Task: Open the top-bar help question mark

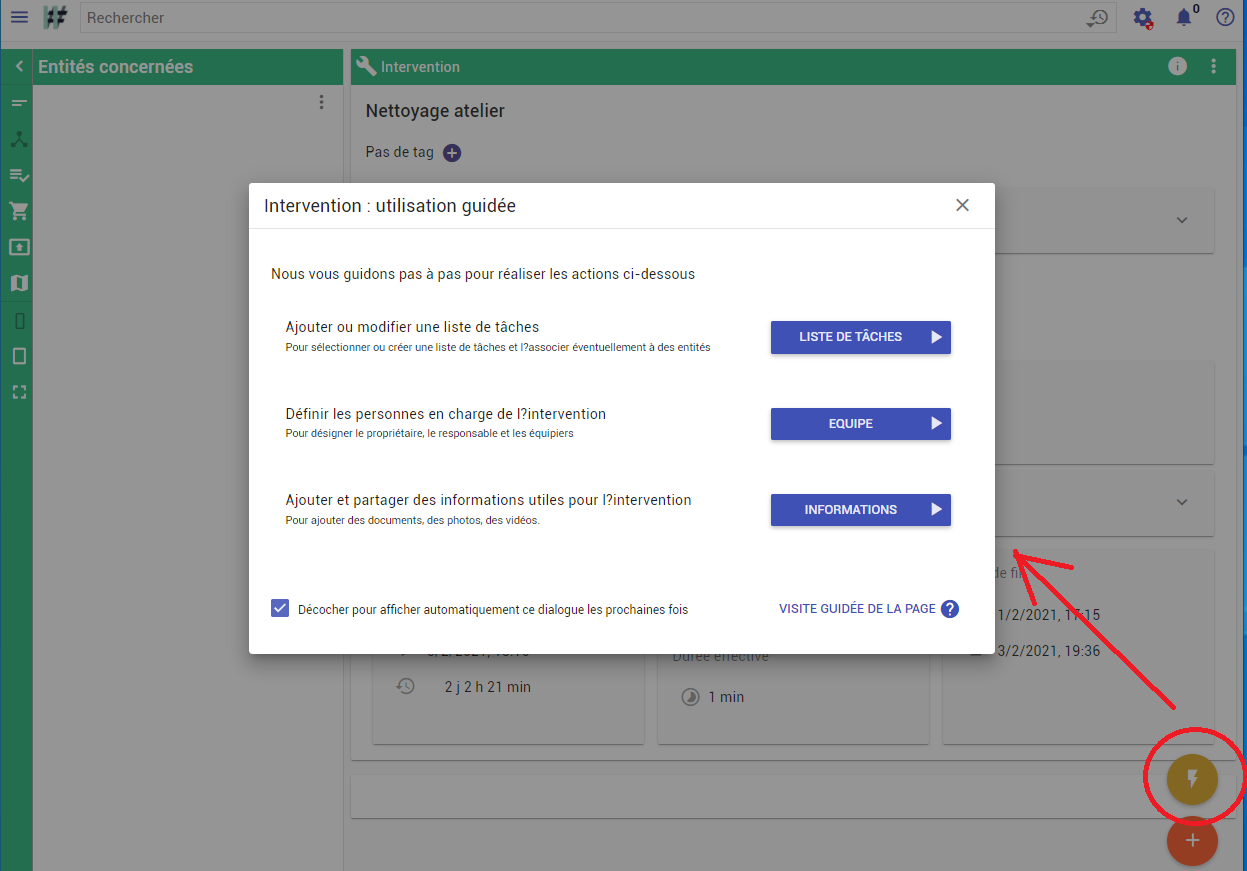Action: pos(1225,17)
